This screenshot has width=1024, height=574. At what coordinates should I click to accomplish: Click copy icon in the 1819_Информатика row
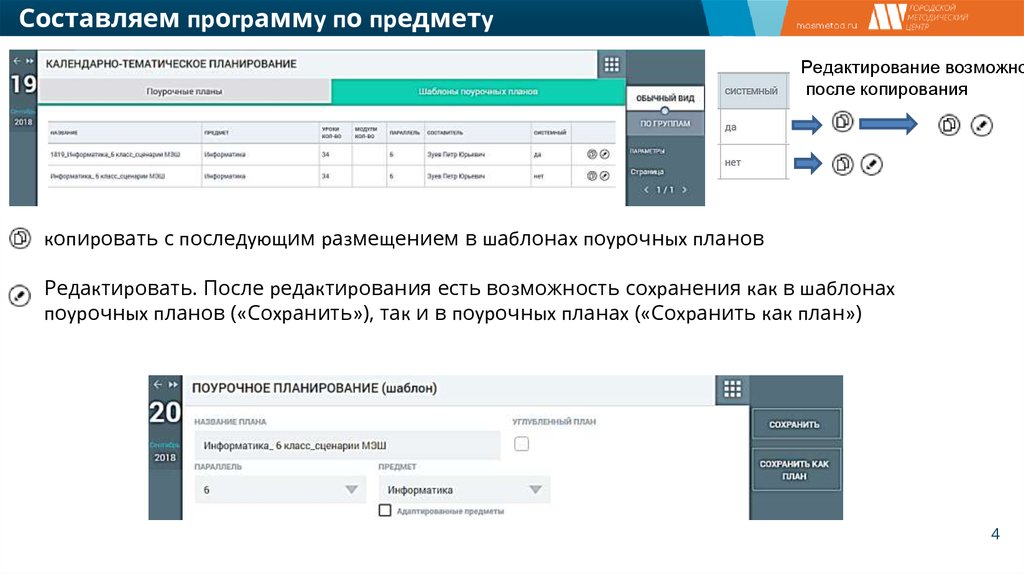tap(592, 155)
